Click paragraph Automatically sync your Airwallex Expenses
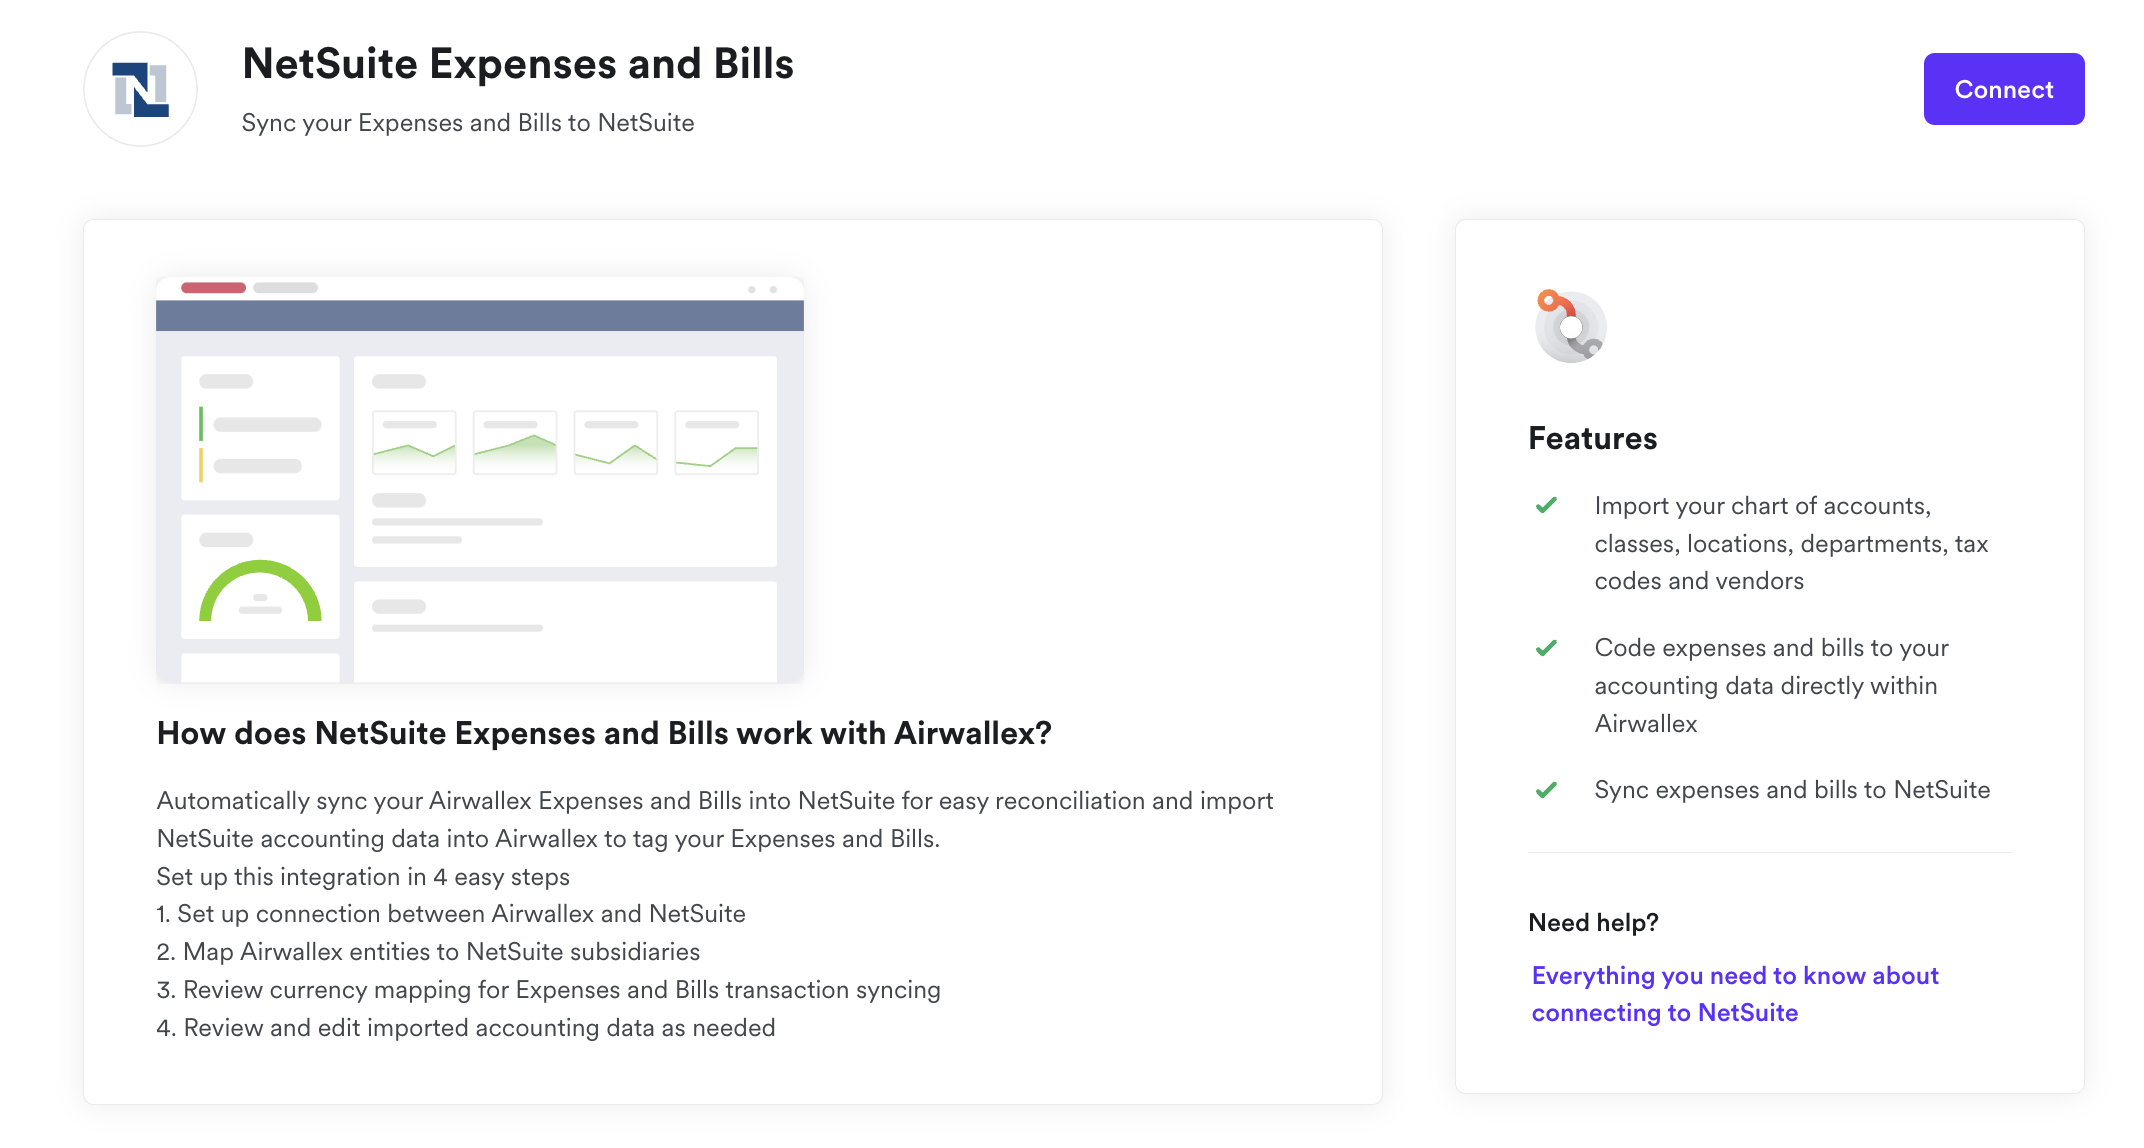 [x=715, y=820]
